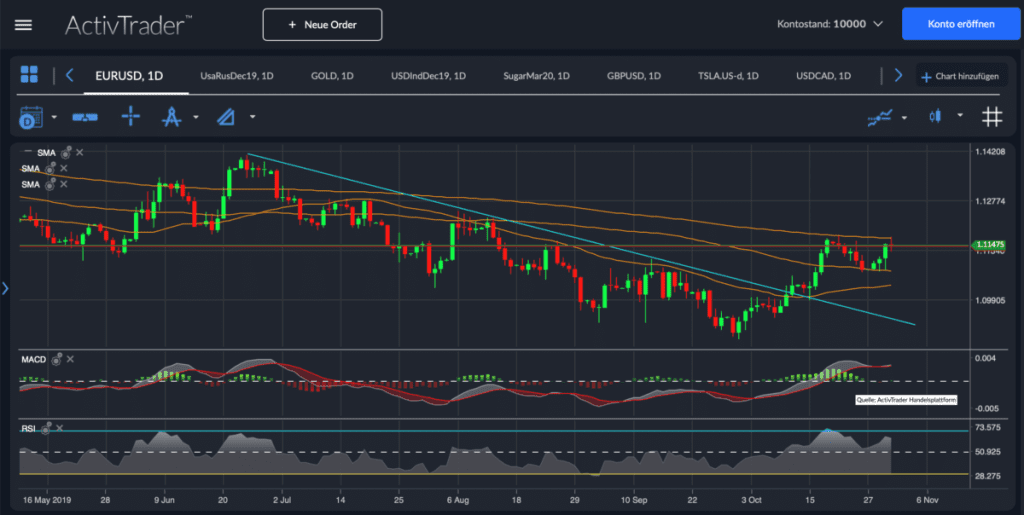Viewport: 1024px width, 515px height.
Task: Switch to EURUSD, 1D tab
Action: pos(129,76)
